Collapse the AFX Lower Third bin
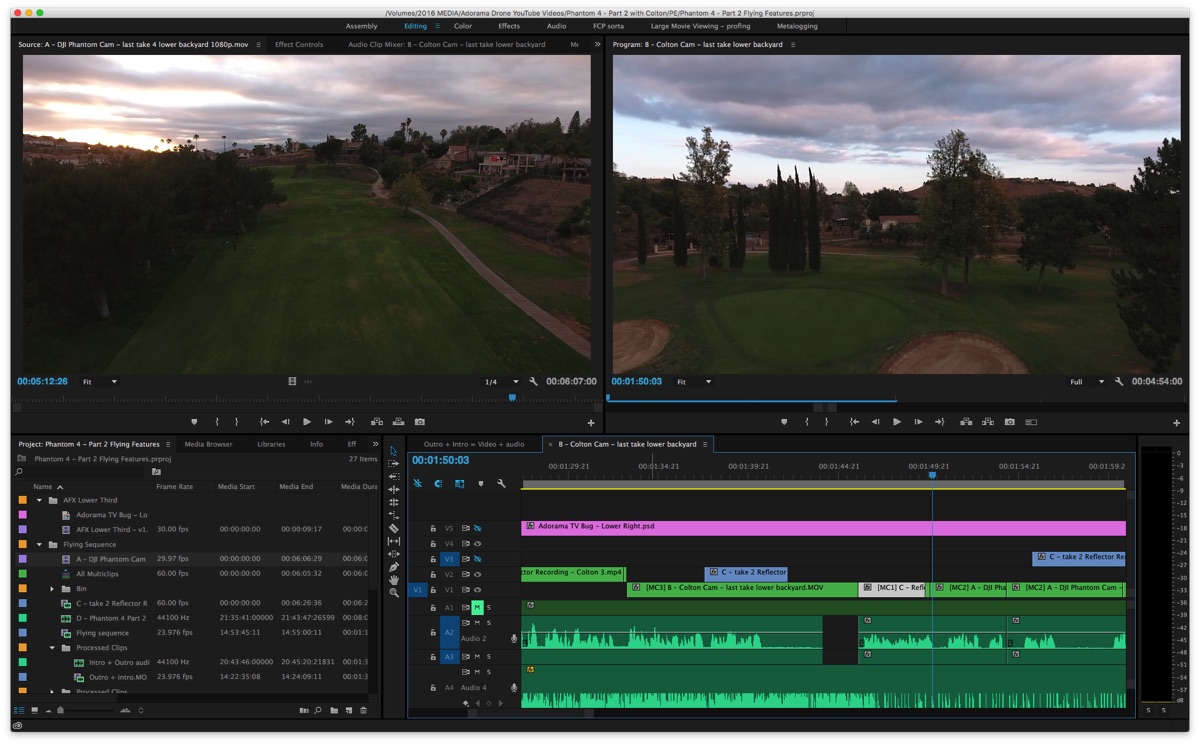1200x745 pixels. tap(40, 500)
